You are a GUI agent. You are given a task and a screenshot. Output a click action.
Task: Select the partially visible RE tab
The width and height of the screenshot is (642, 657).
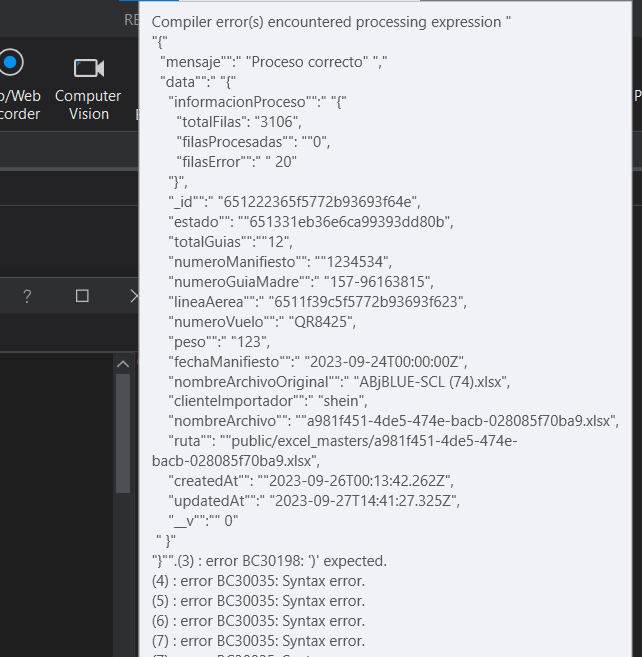(x=131, y=19)
